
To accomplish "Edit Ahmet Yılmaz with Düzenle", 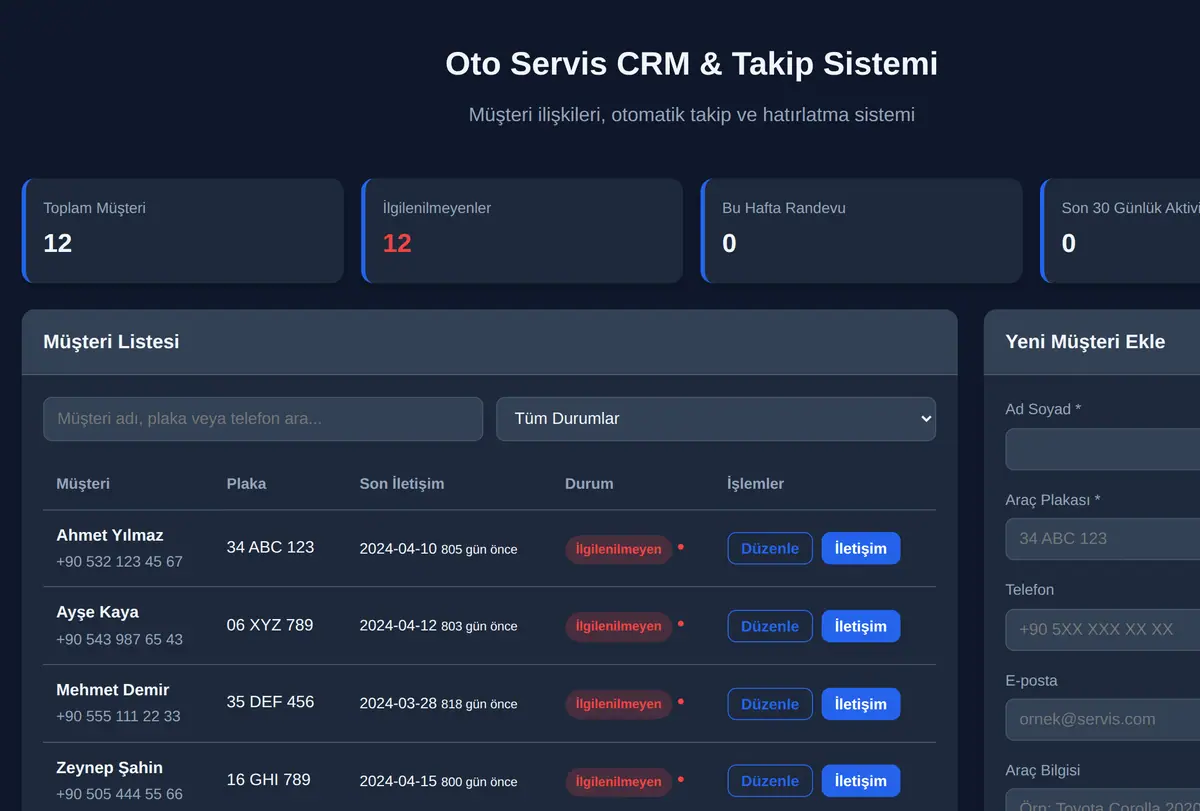I will click(x=770, y=548).
